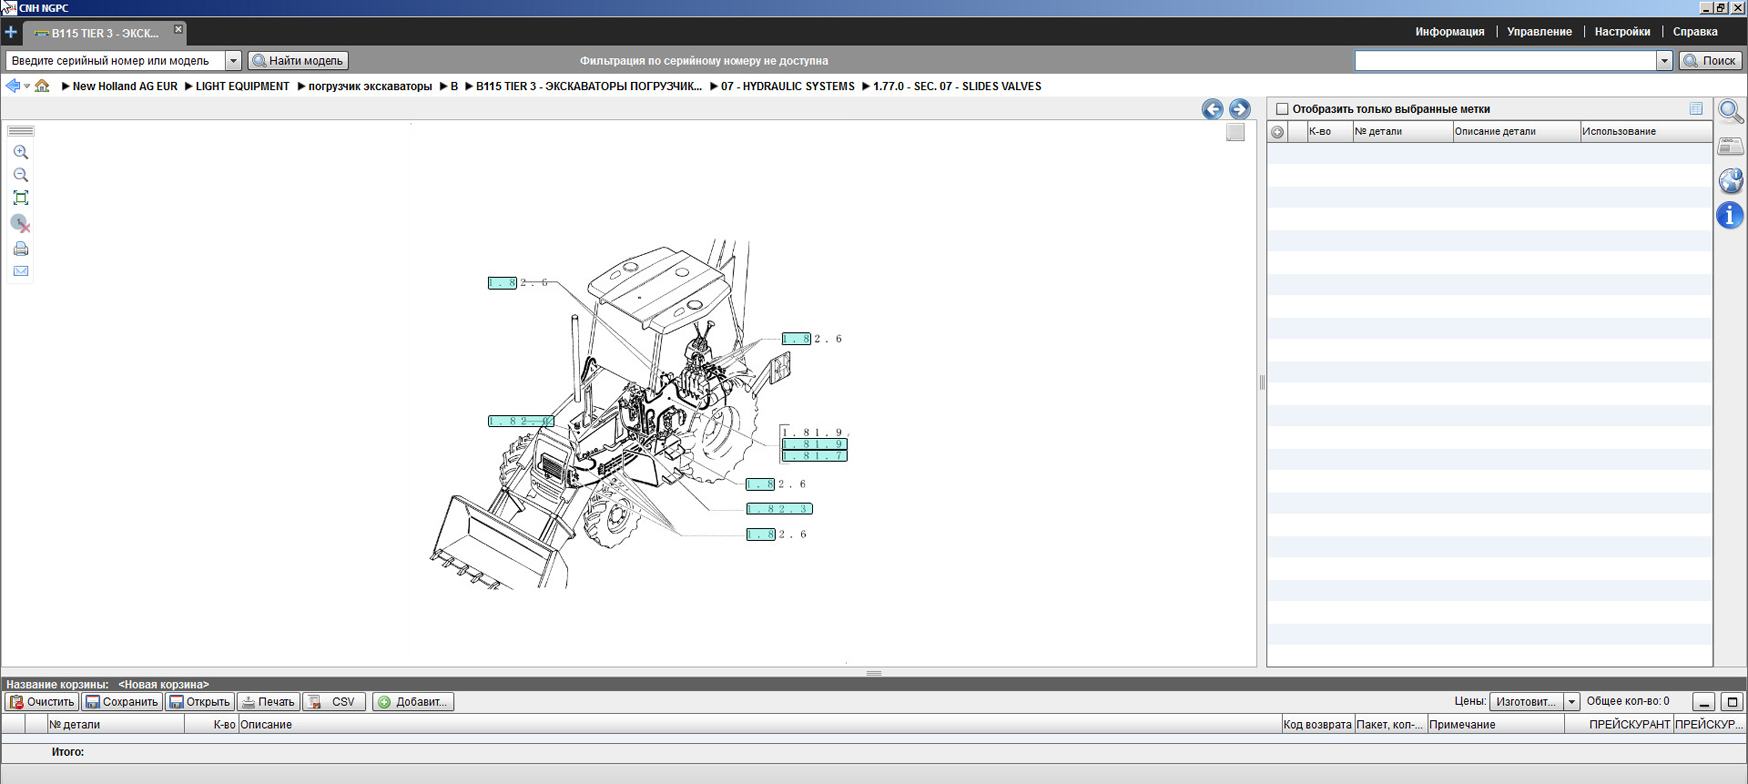1748x784 pixels.
Task: Select 07 - HYDRAULIC SYSTEMS breadcrumb
Action: pyautogui.click(x=787, y=87)
